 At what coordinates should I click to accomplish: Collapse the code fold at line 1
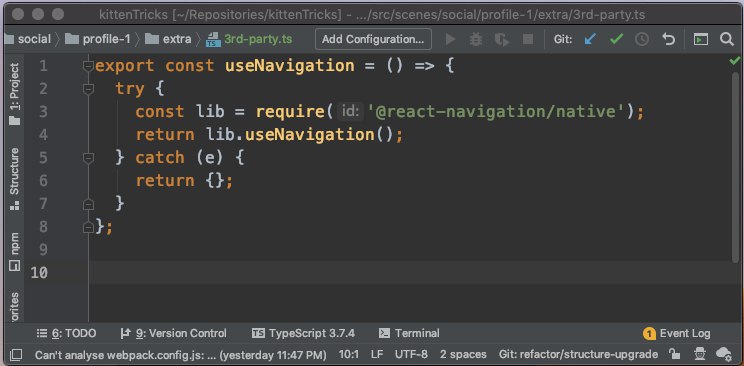pos(88,66)
